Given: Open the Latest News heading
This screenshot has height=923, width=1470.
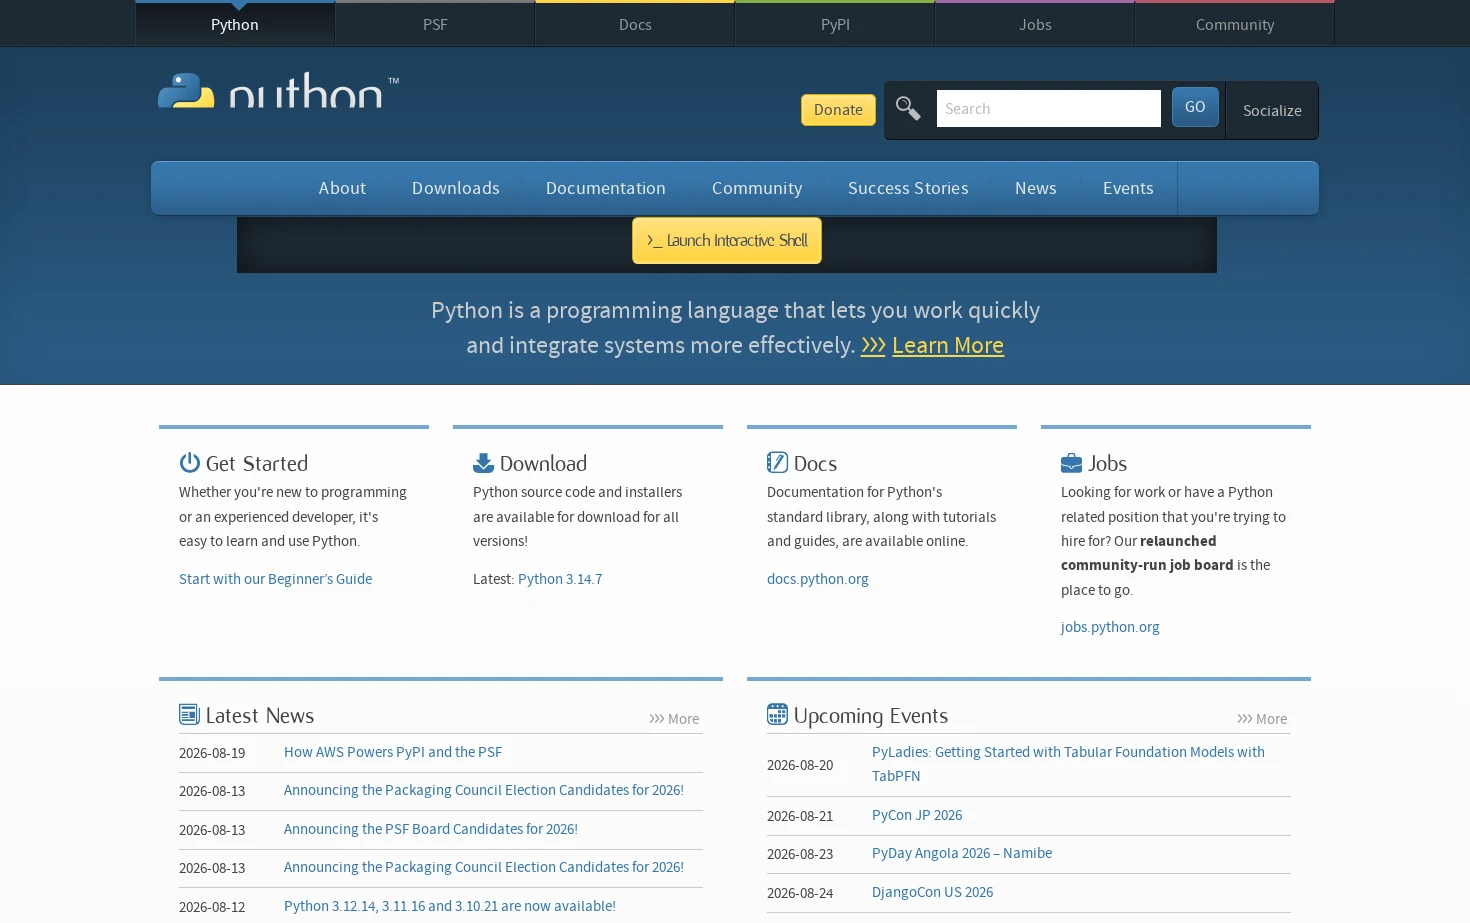Looking at the screenshot, I should pos(260,715).
